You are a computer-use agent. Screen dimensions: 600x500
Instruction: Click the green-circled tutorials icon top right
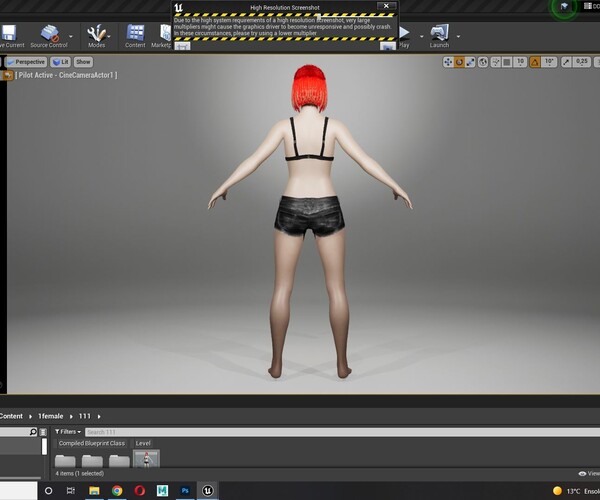564,7
